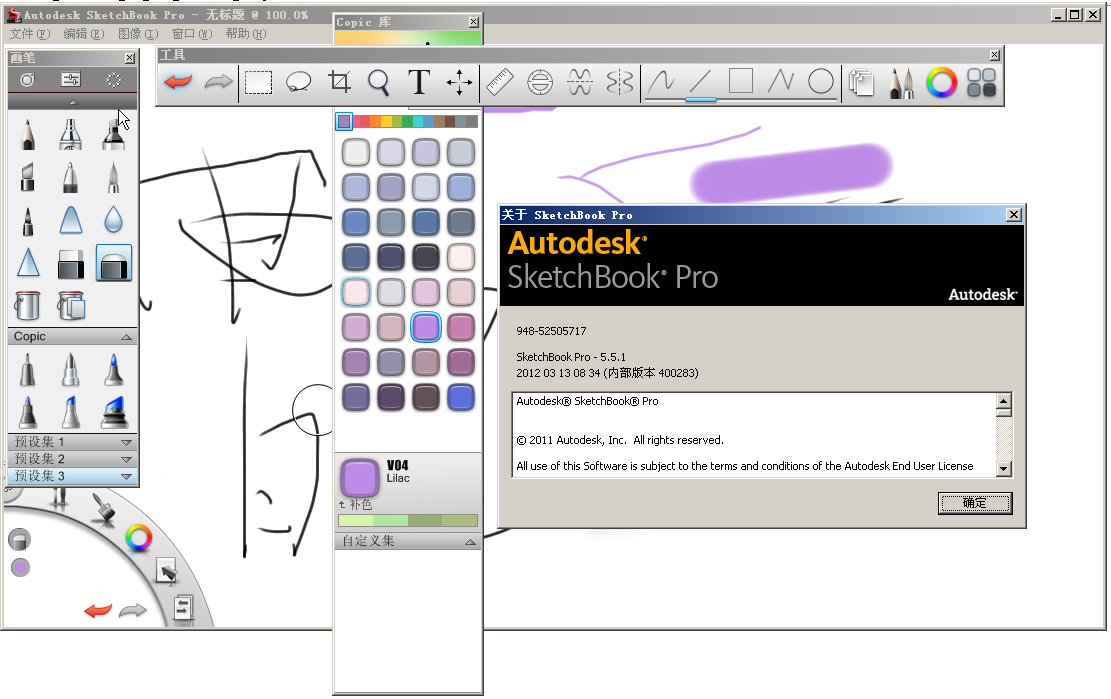The width and height of the screenshot is (1111, 699).
Task: Click the red Undo arrow in toolbar
Action: 178,82
